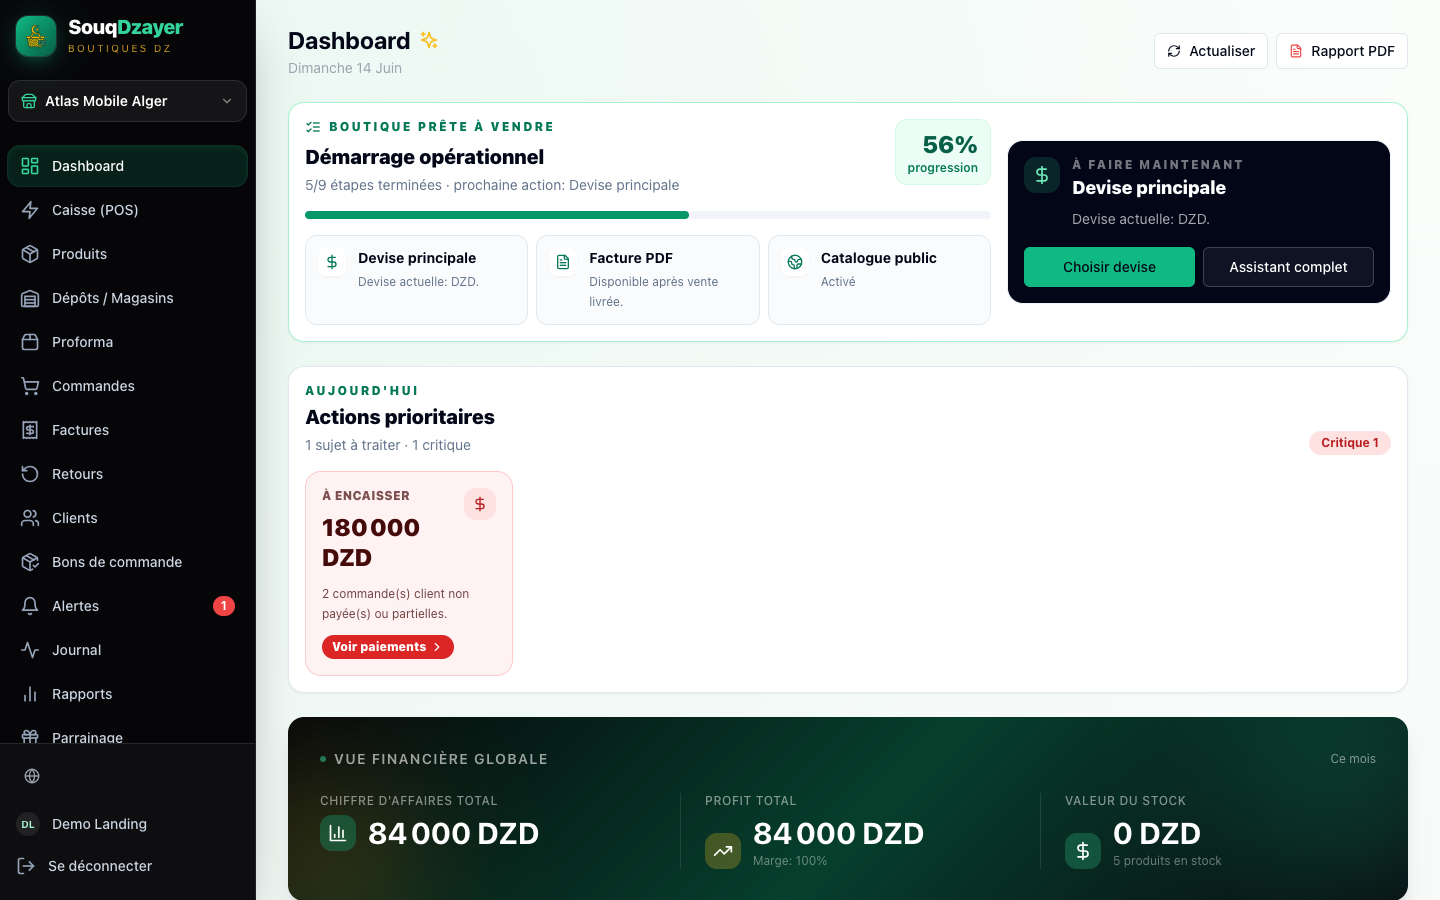This screenshot has height=900, width=1440.
Task: Click the store icon beside Atlas Mobile Alger
Action: point(29,101)
